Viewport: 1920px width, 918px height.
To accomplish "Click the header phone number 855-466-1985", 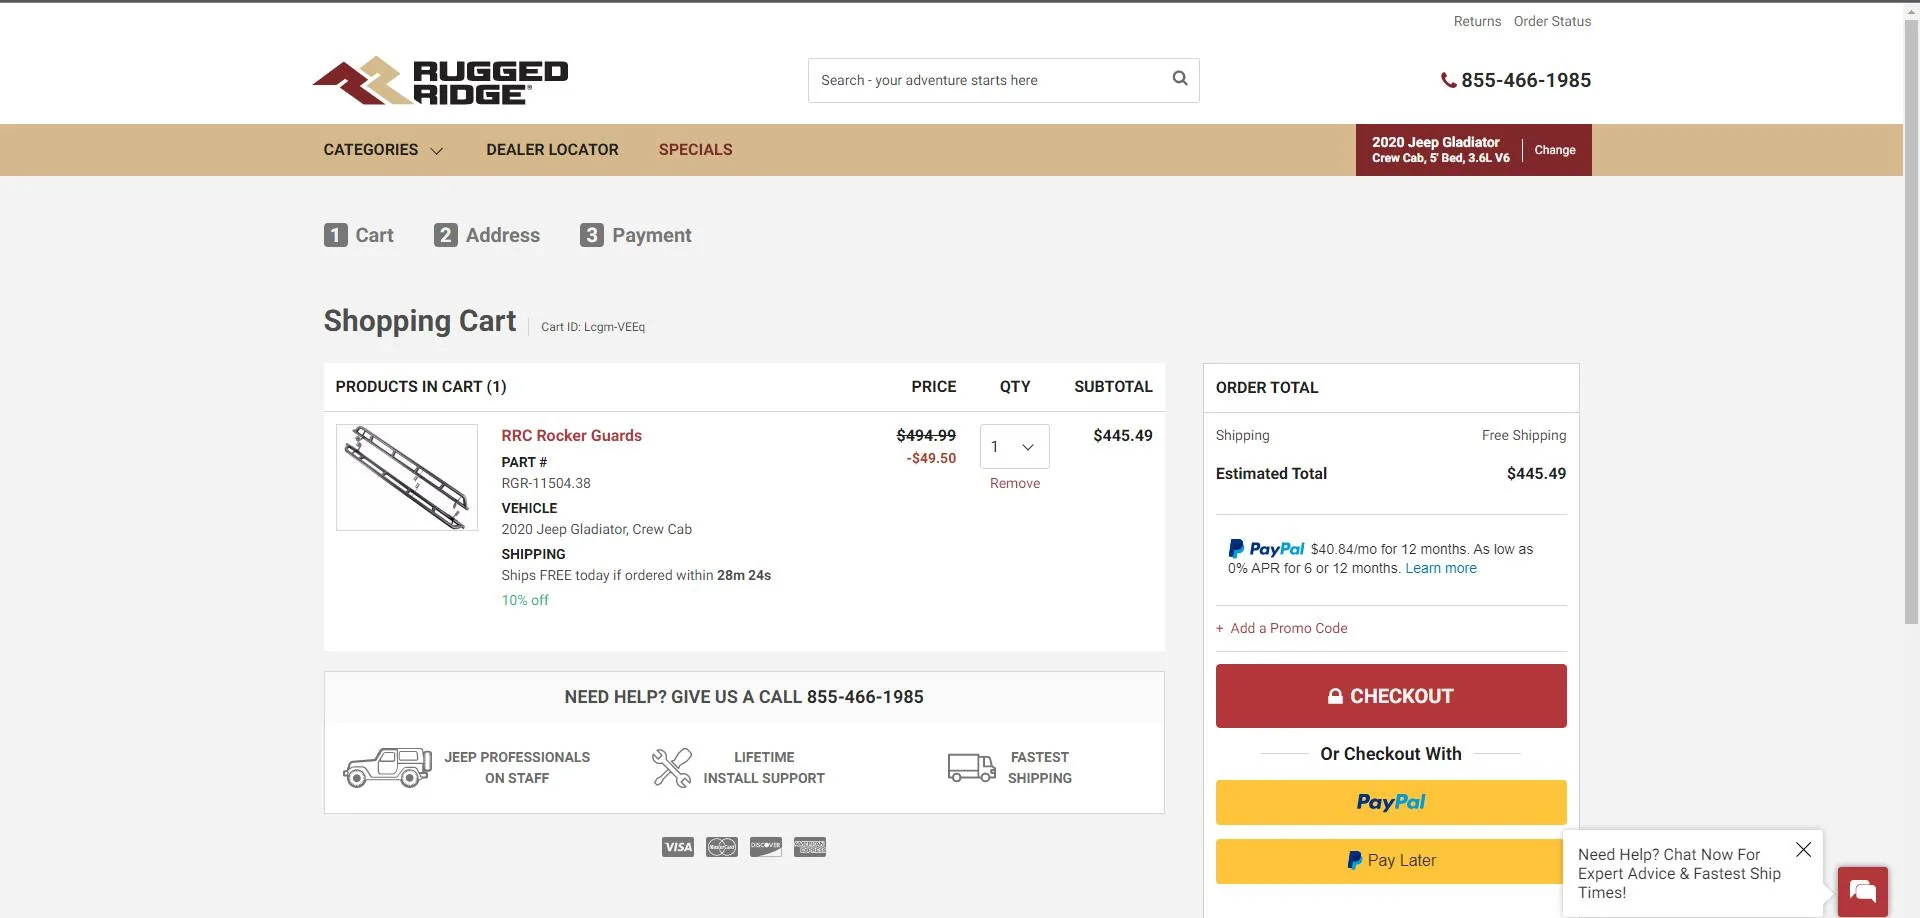I will pos(1526,80).
